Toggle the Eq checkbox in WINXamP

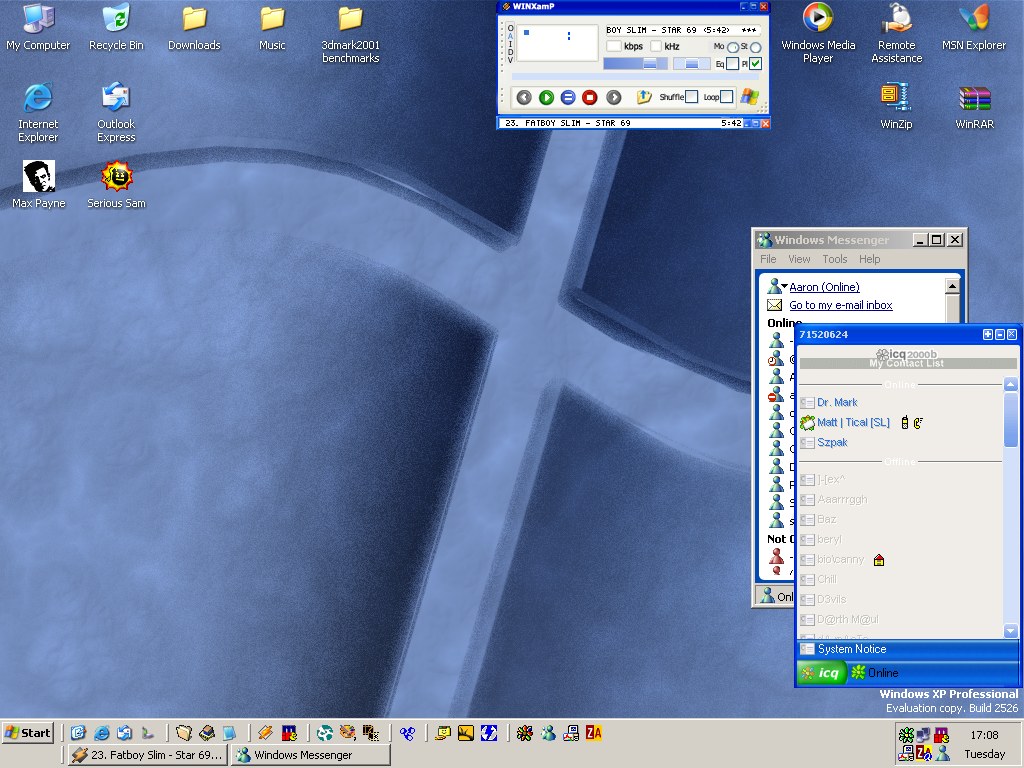pos(732,64)
